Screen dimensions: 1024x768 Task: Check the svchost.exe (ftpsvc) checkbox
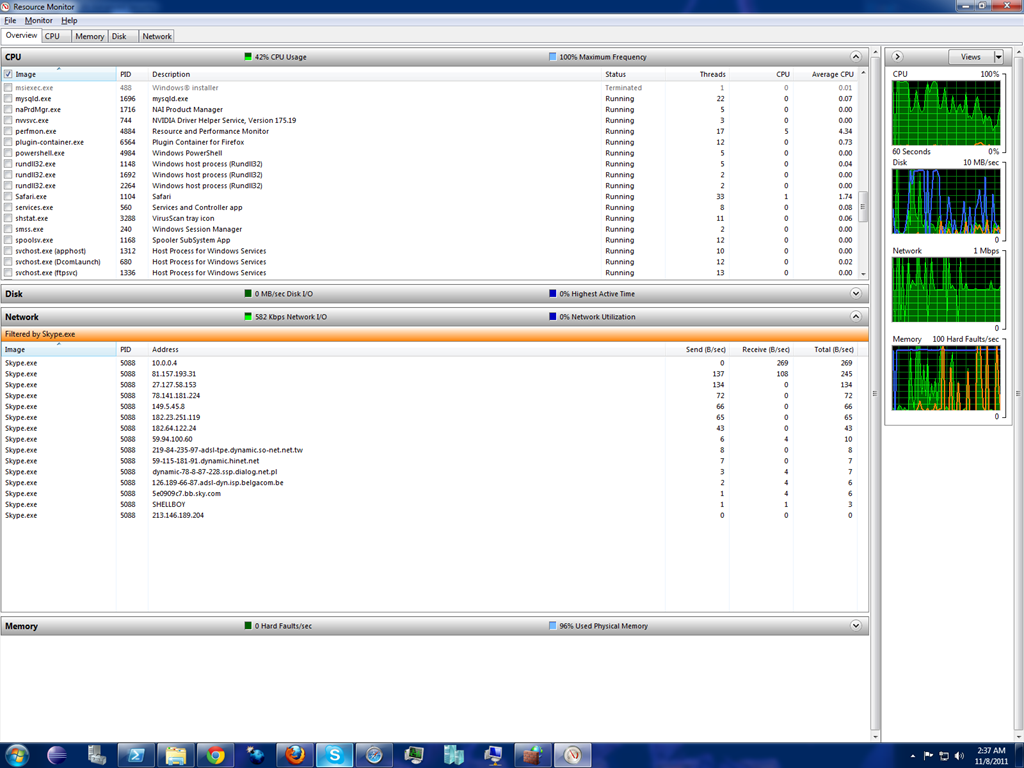8,273
